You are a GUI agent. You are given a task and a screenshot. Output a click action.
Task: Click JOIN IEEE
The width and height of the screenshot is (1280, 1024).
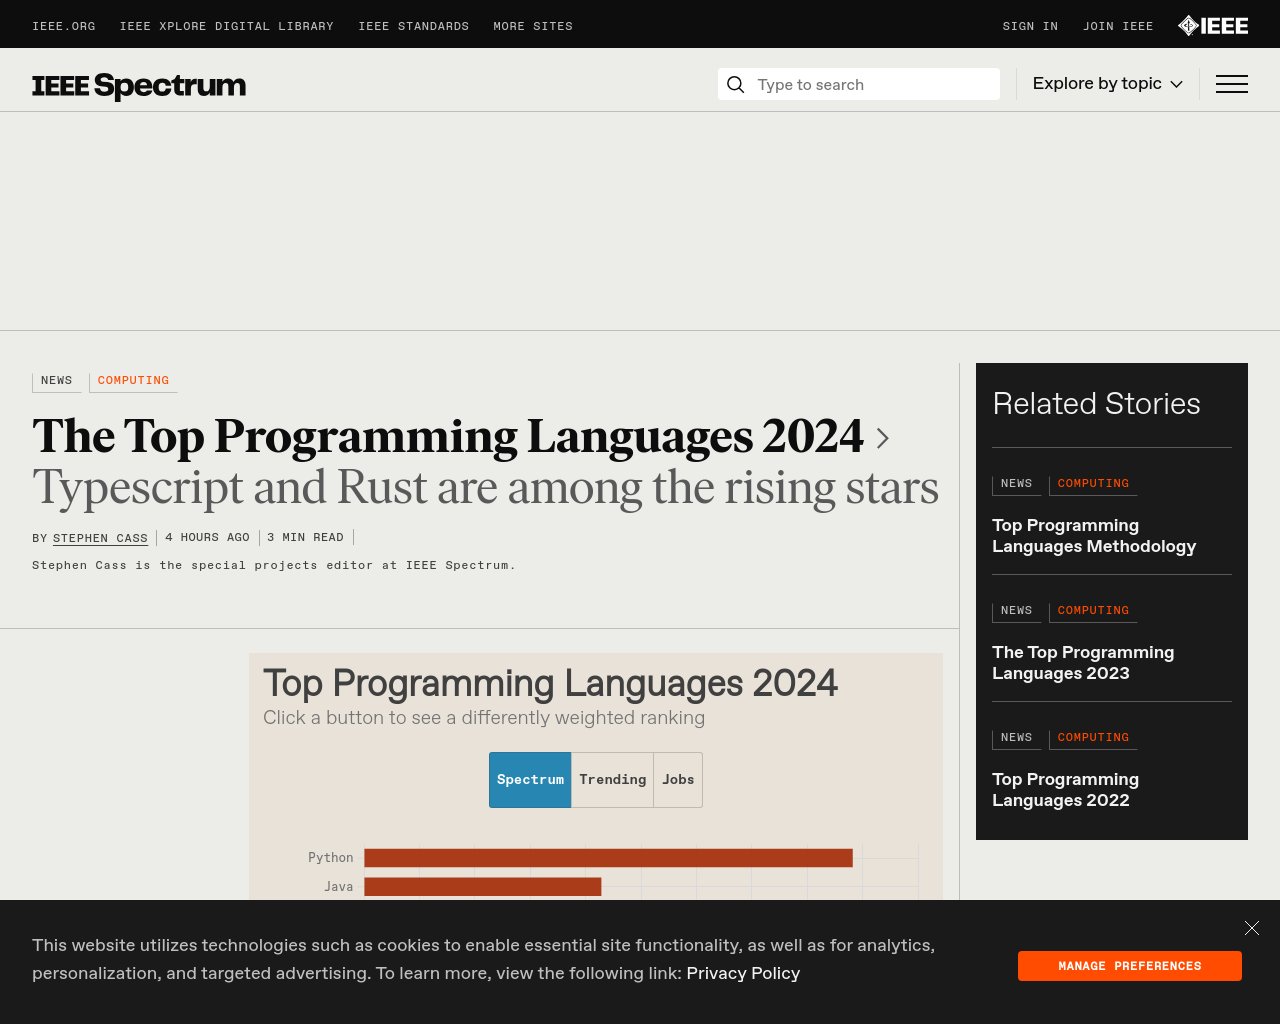click(x=1118, y=27)
